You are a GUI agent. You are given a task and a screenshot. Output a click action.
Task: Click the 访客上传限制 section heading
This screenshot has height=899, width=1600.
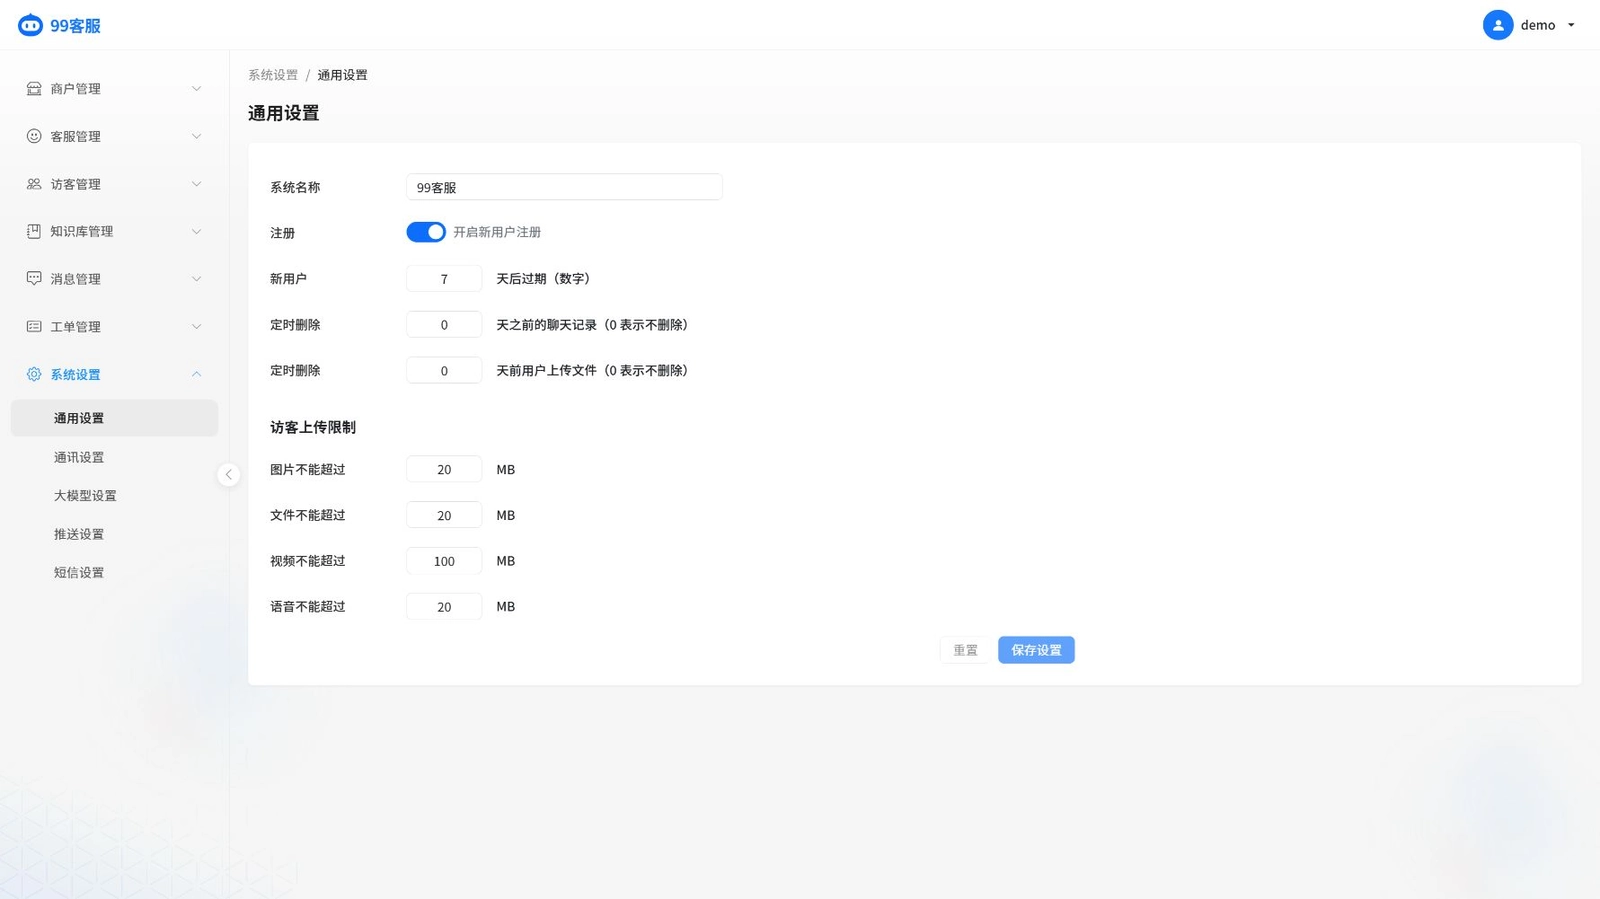[x=313, y=427]
